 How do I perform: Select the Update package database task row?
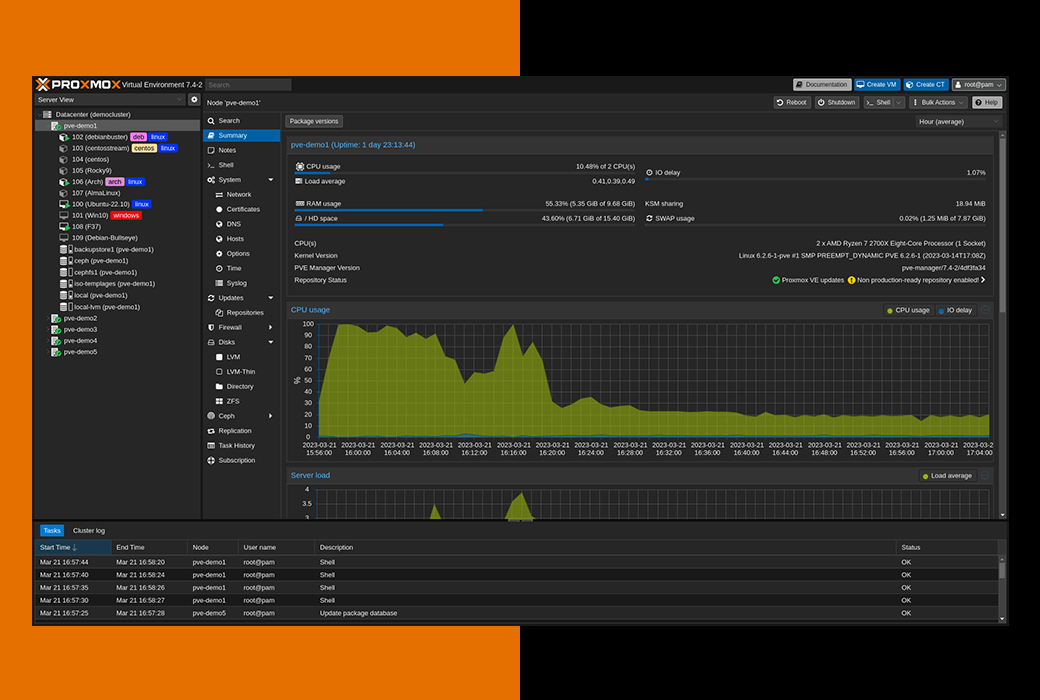point(517,613)
